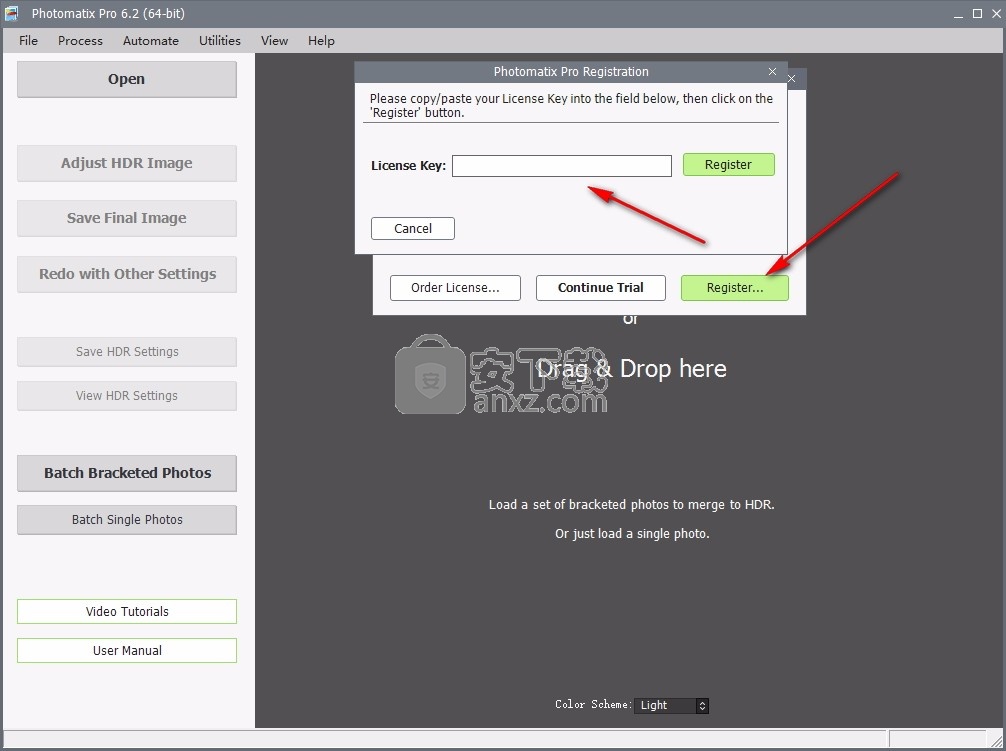Click the Register... button in trial dialog
This screenshot has width=1006, height=751.
tap(735, 287)
